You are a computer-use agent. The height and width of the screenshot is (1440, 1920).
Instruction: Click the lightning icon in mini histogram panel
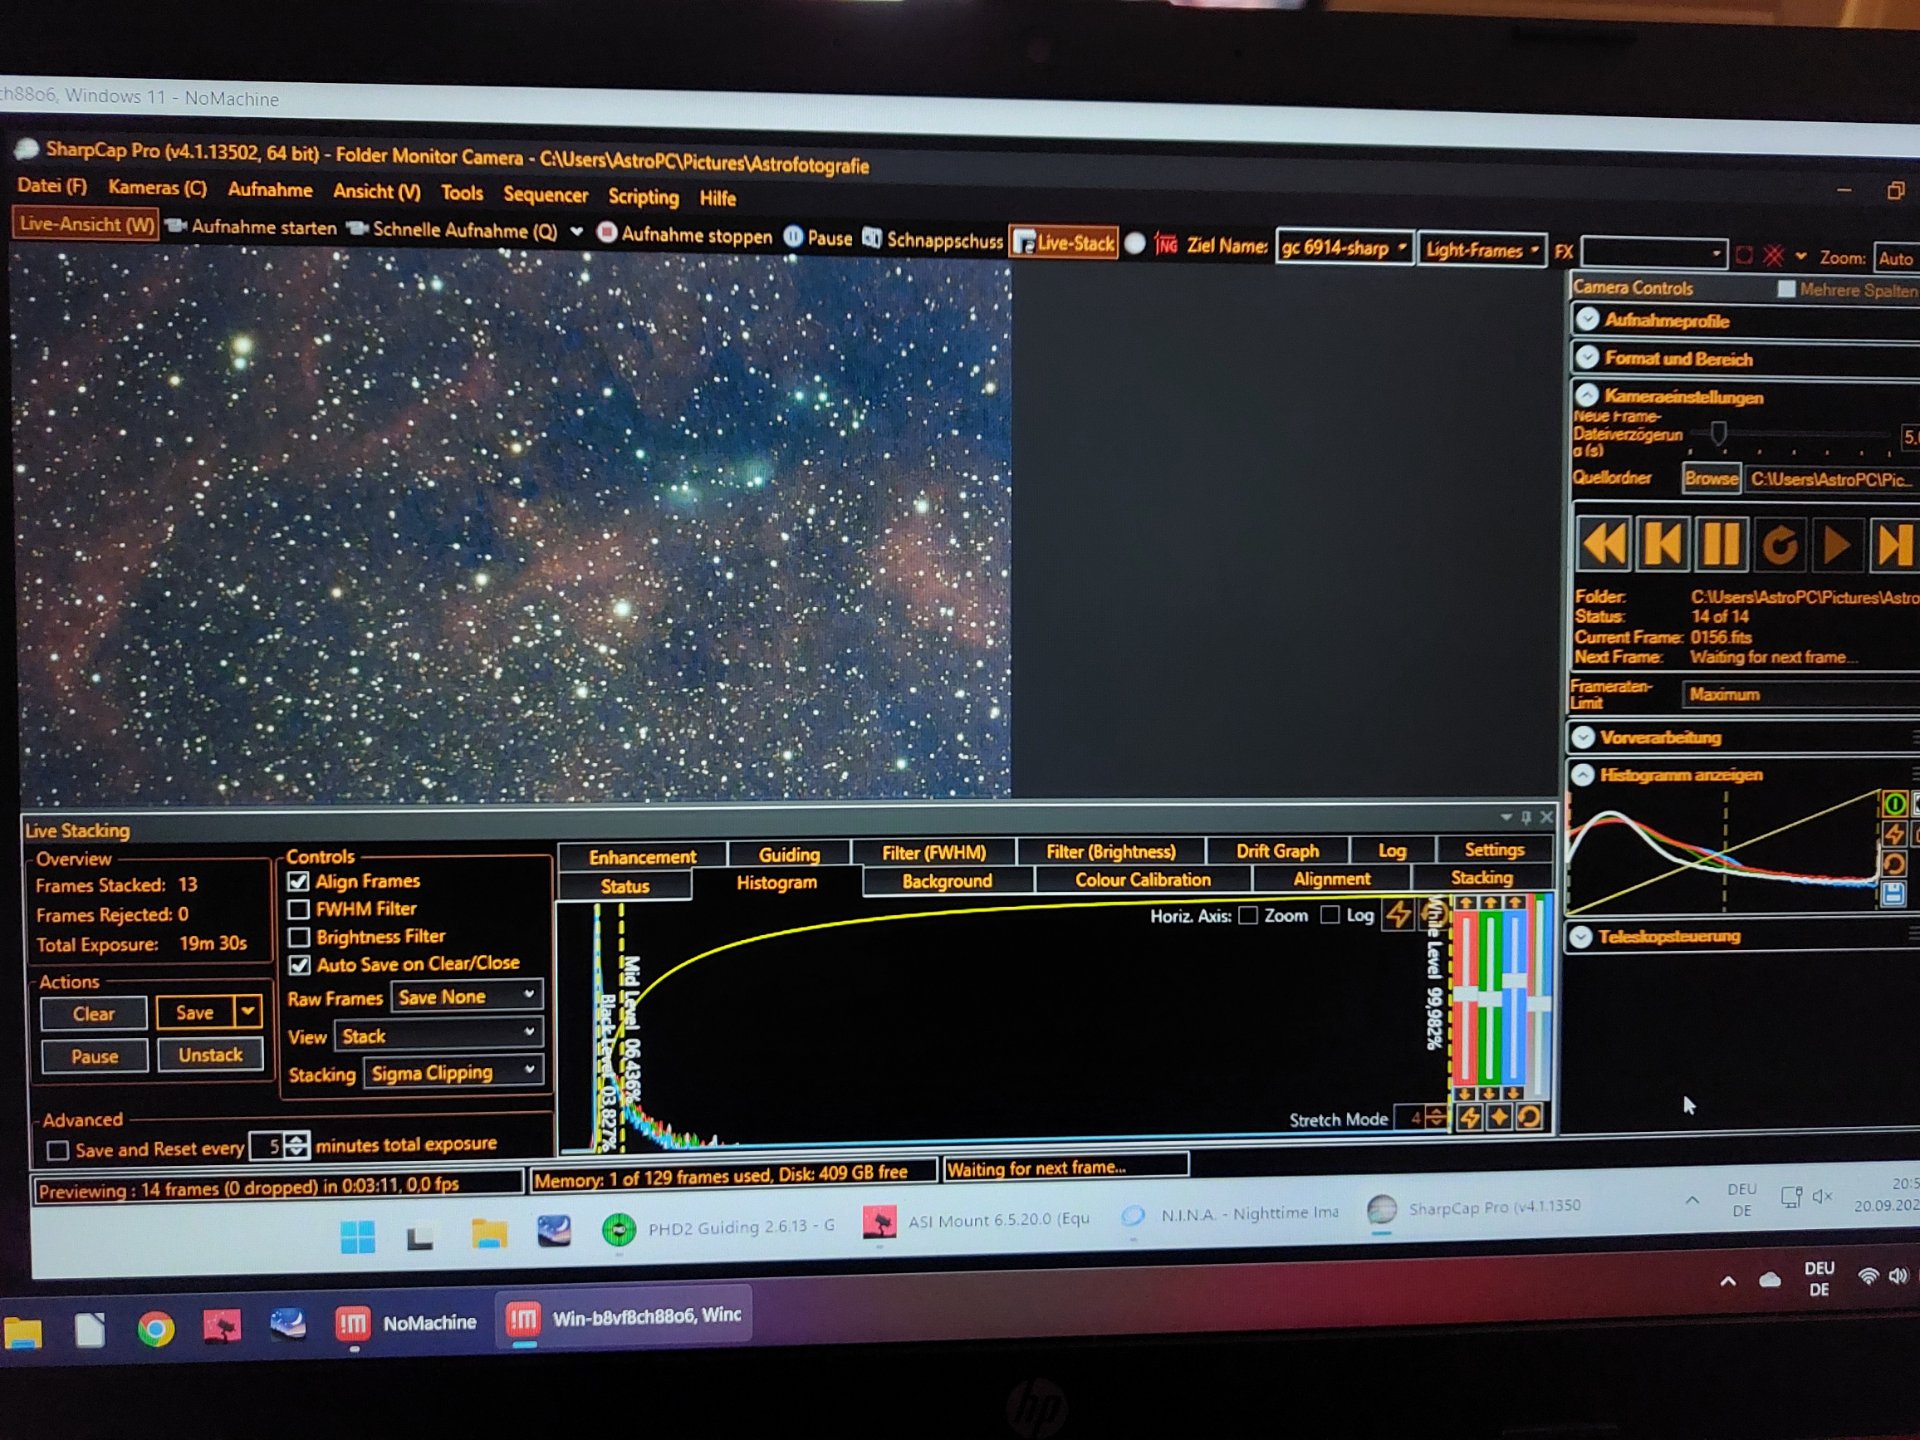(x=1894, y=834)
